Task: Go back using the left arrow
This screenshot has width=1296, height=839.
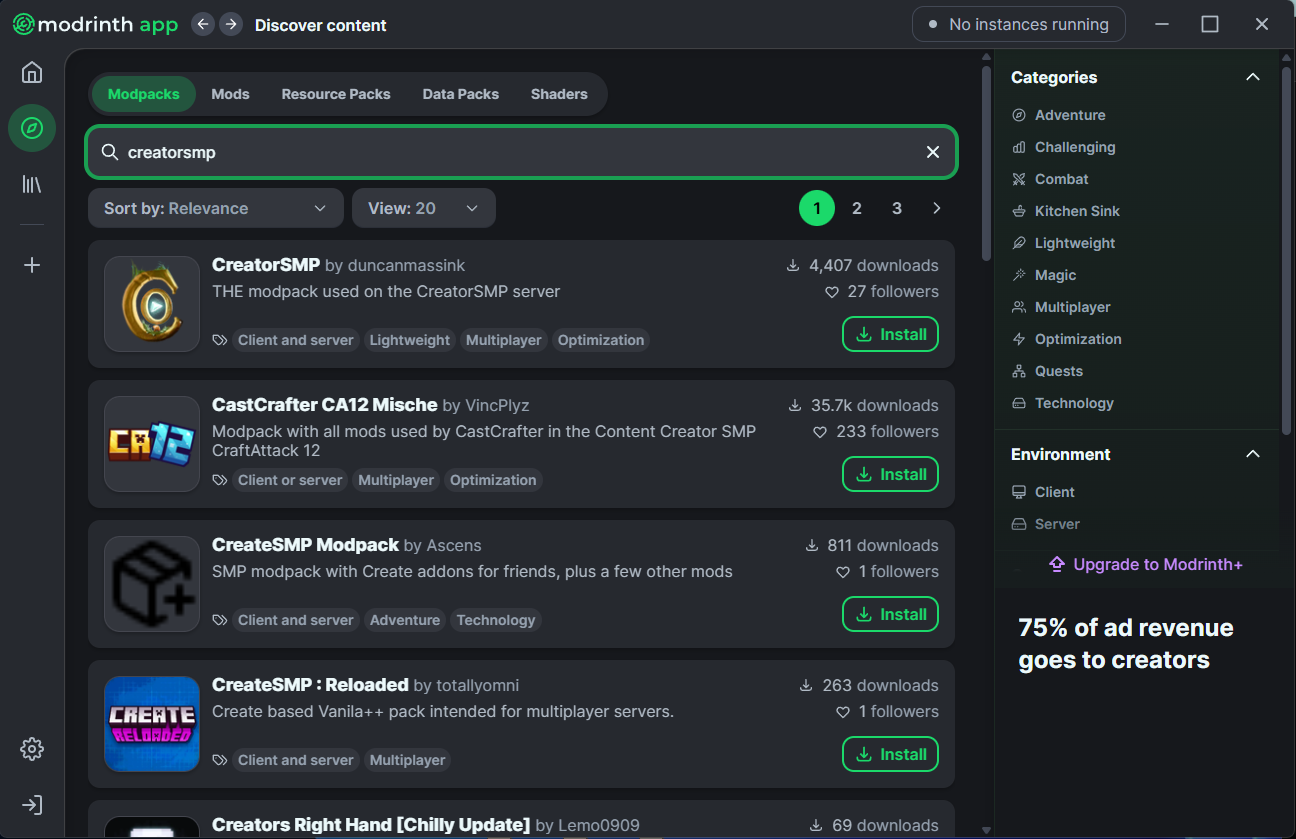Action: 203,24
